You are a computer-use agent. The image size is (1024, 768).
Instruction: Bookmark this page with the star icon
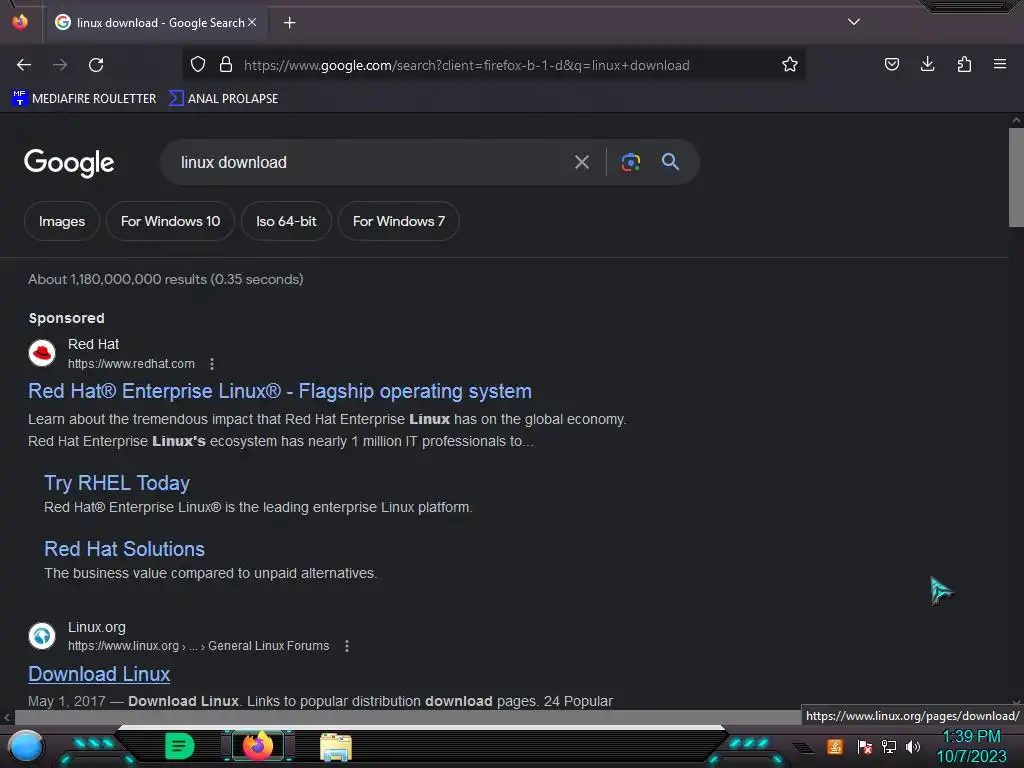click(790, 64)
